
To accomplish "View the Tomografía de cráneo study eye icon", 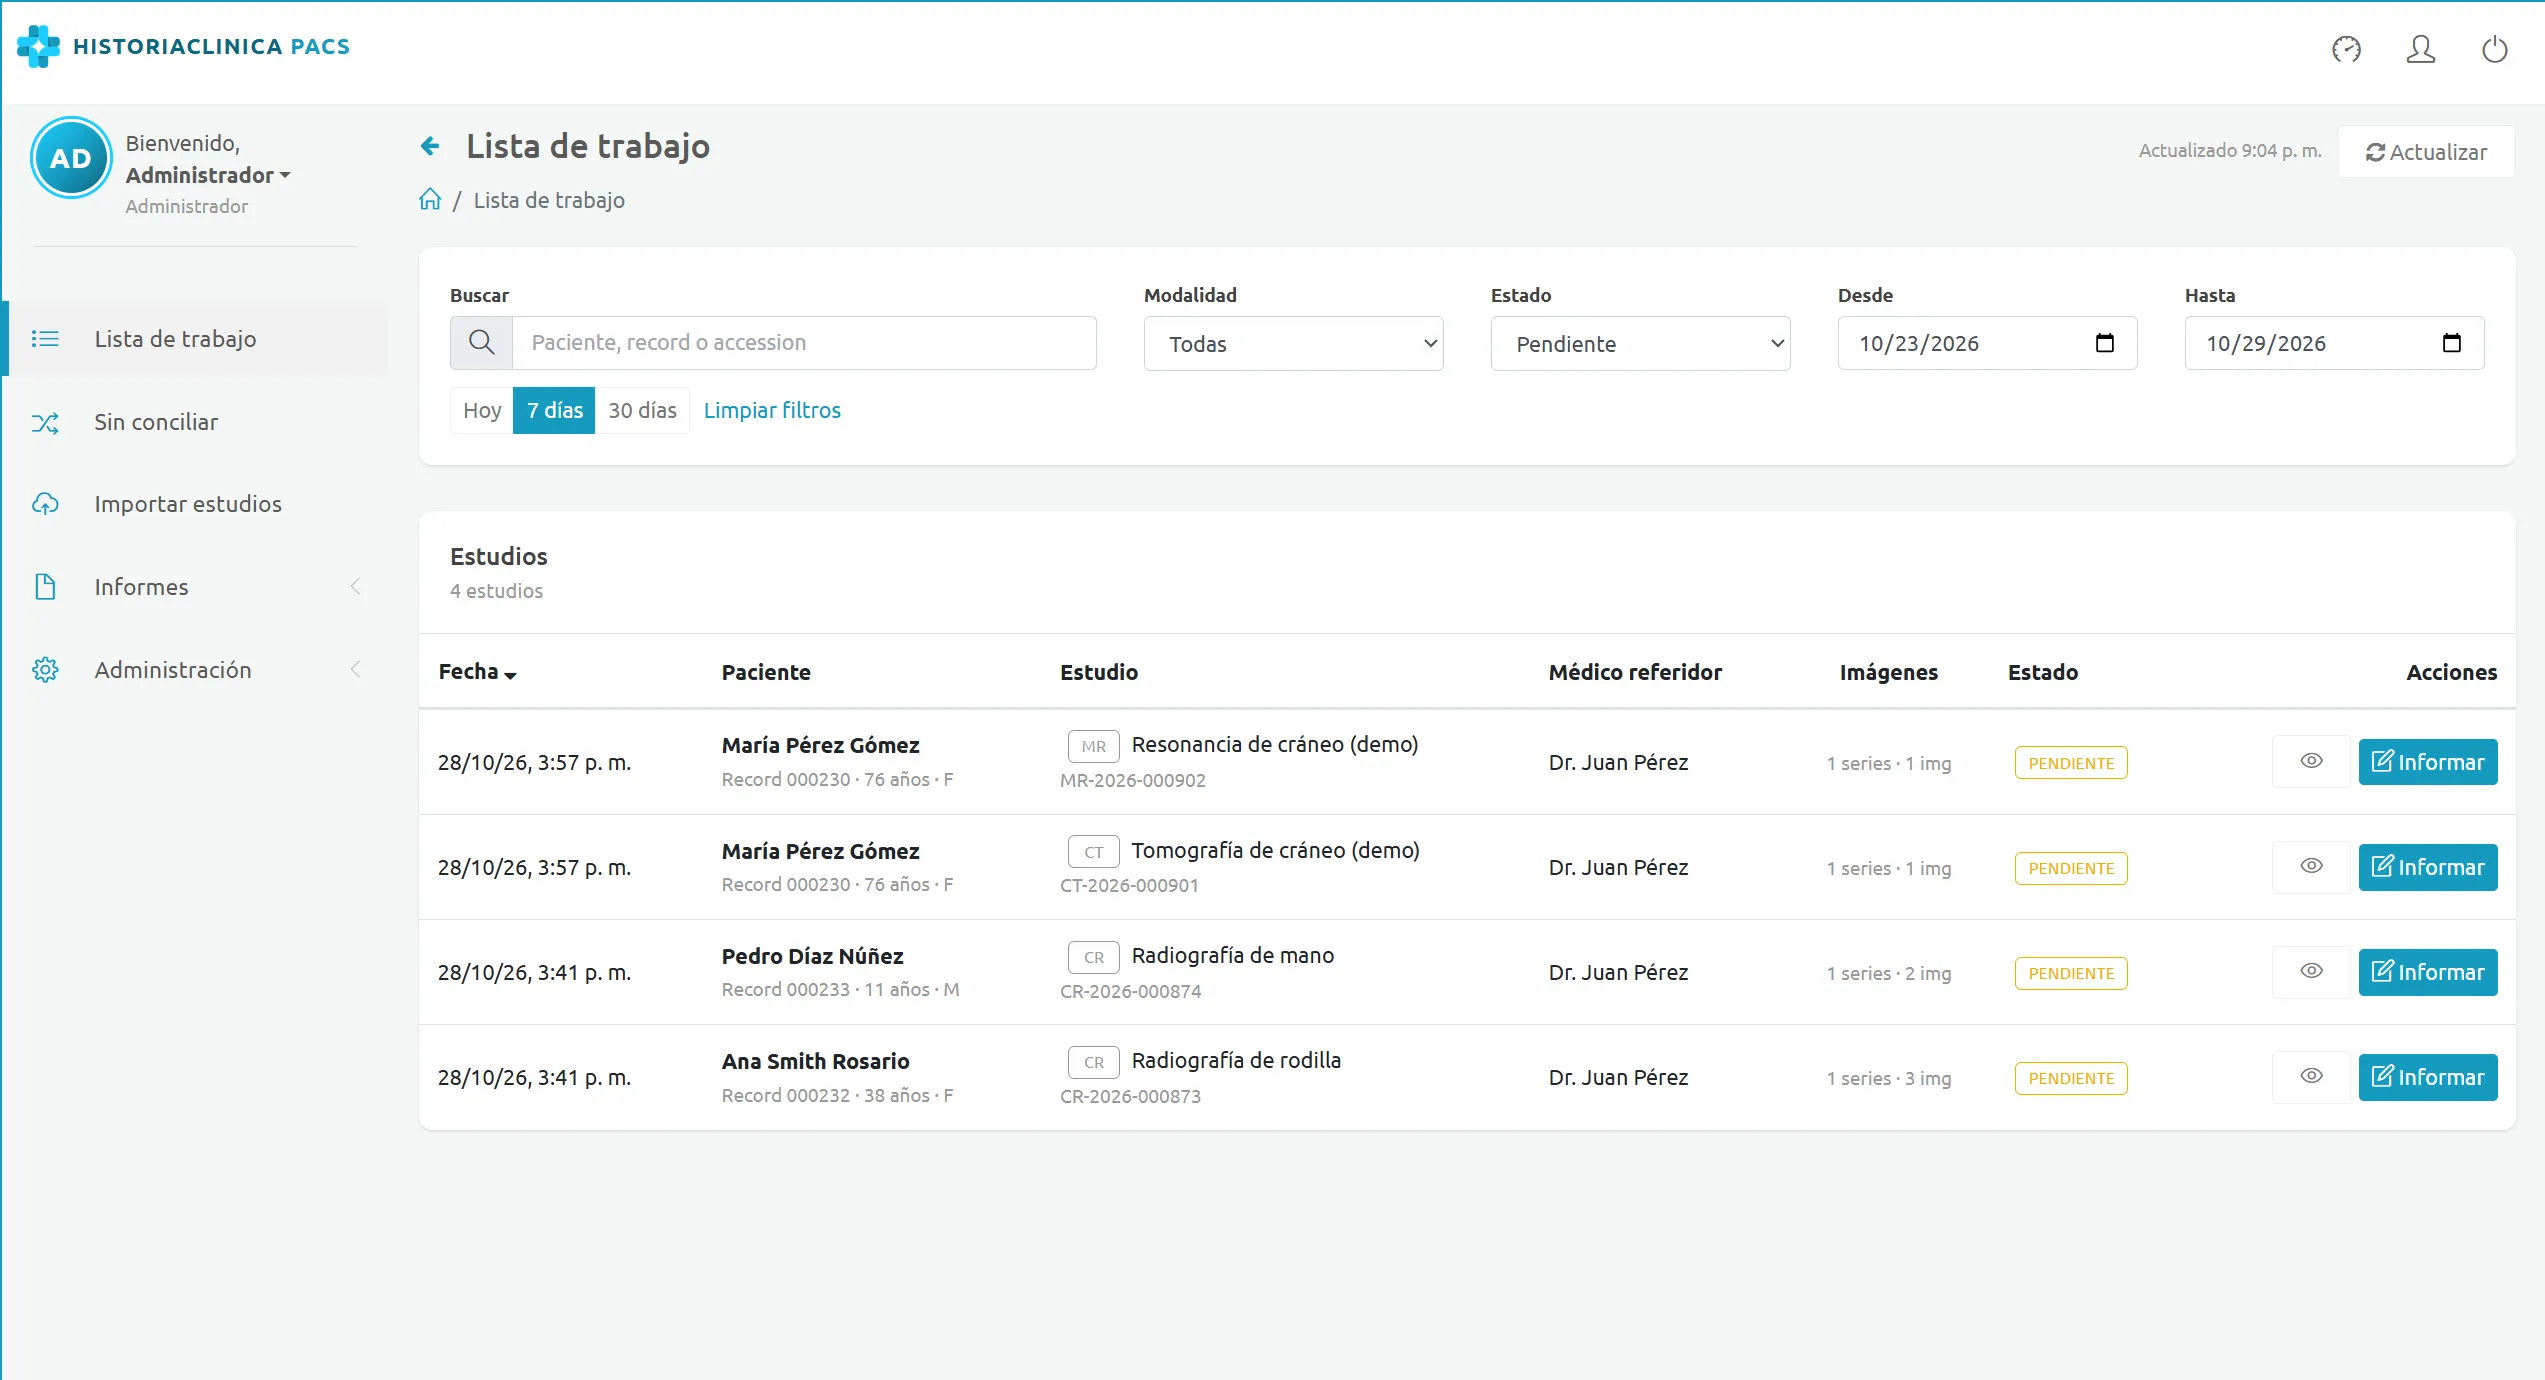I will pyautogui.click(x=2310, y=867).
